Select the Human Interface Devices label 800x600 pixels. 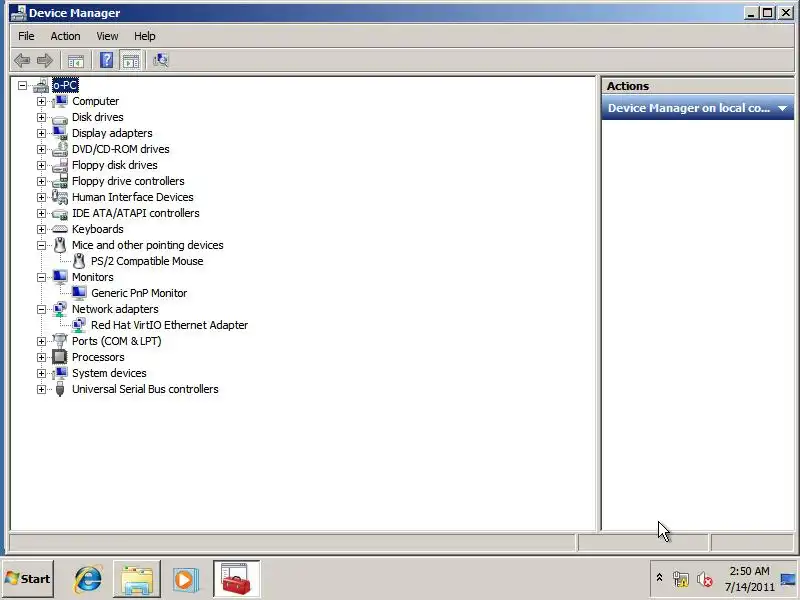tap(133, 197)
